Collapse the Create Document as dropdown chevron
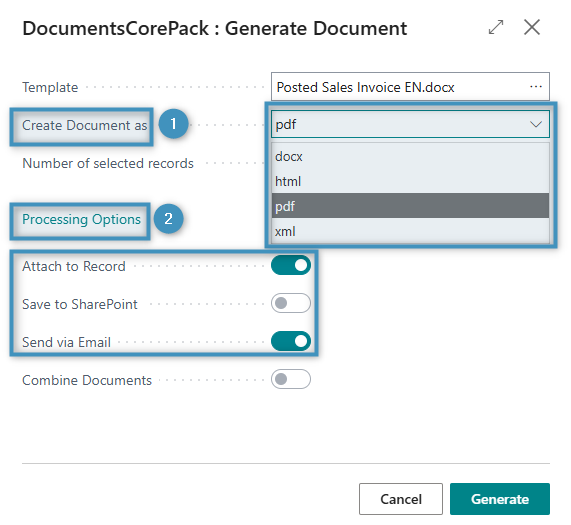This screenshot has height=525, width=571. tap(536, 125)
